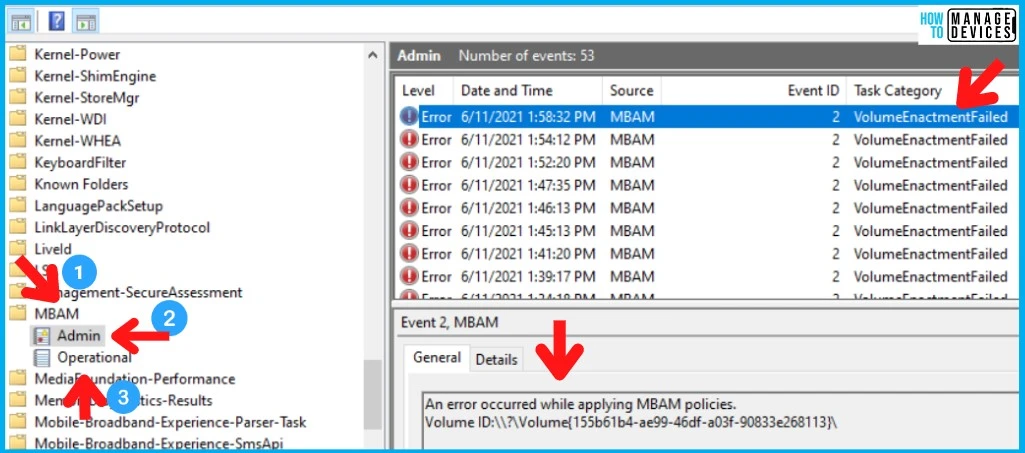Open the Kernel-ShimEngine folder

pos(95,76)
